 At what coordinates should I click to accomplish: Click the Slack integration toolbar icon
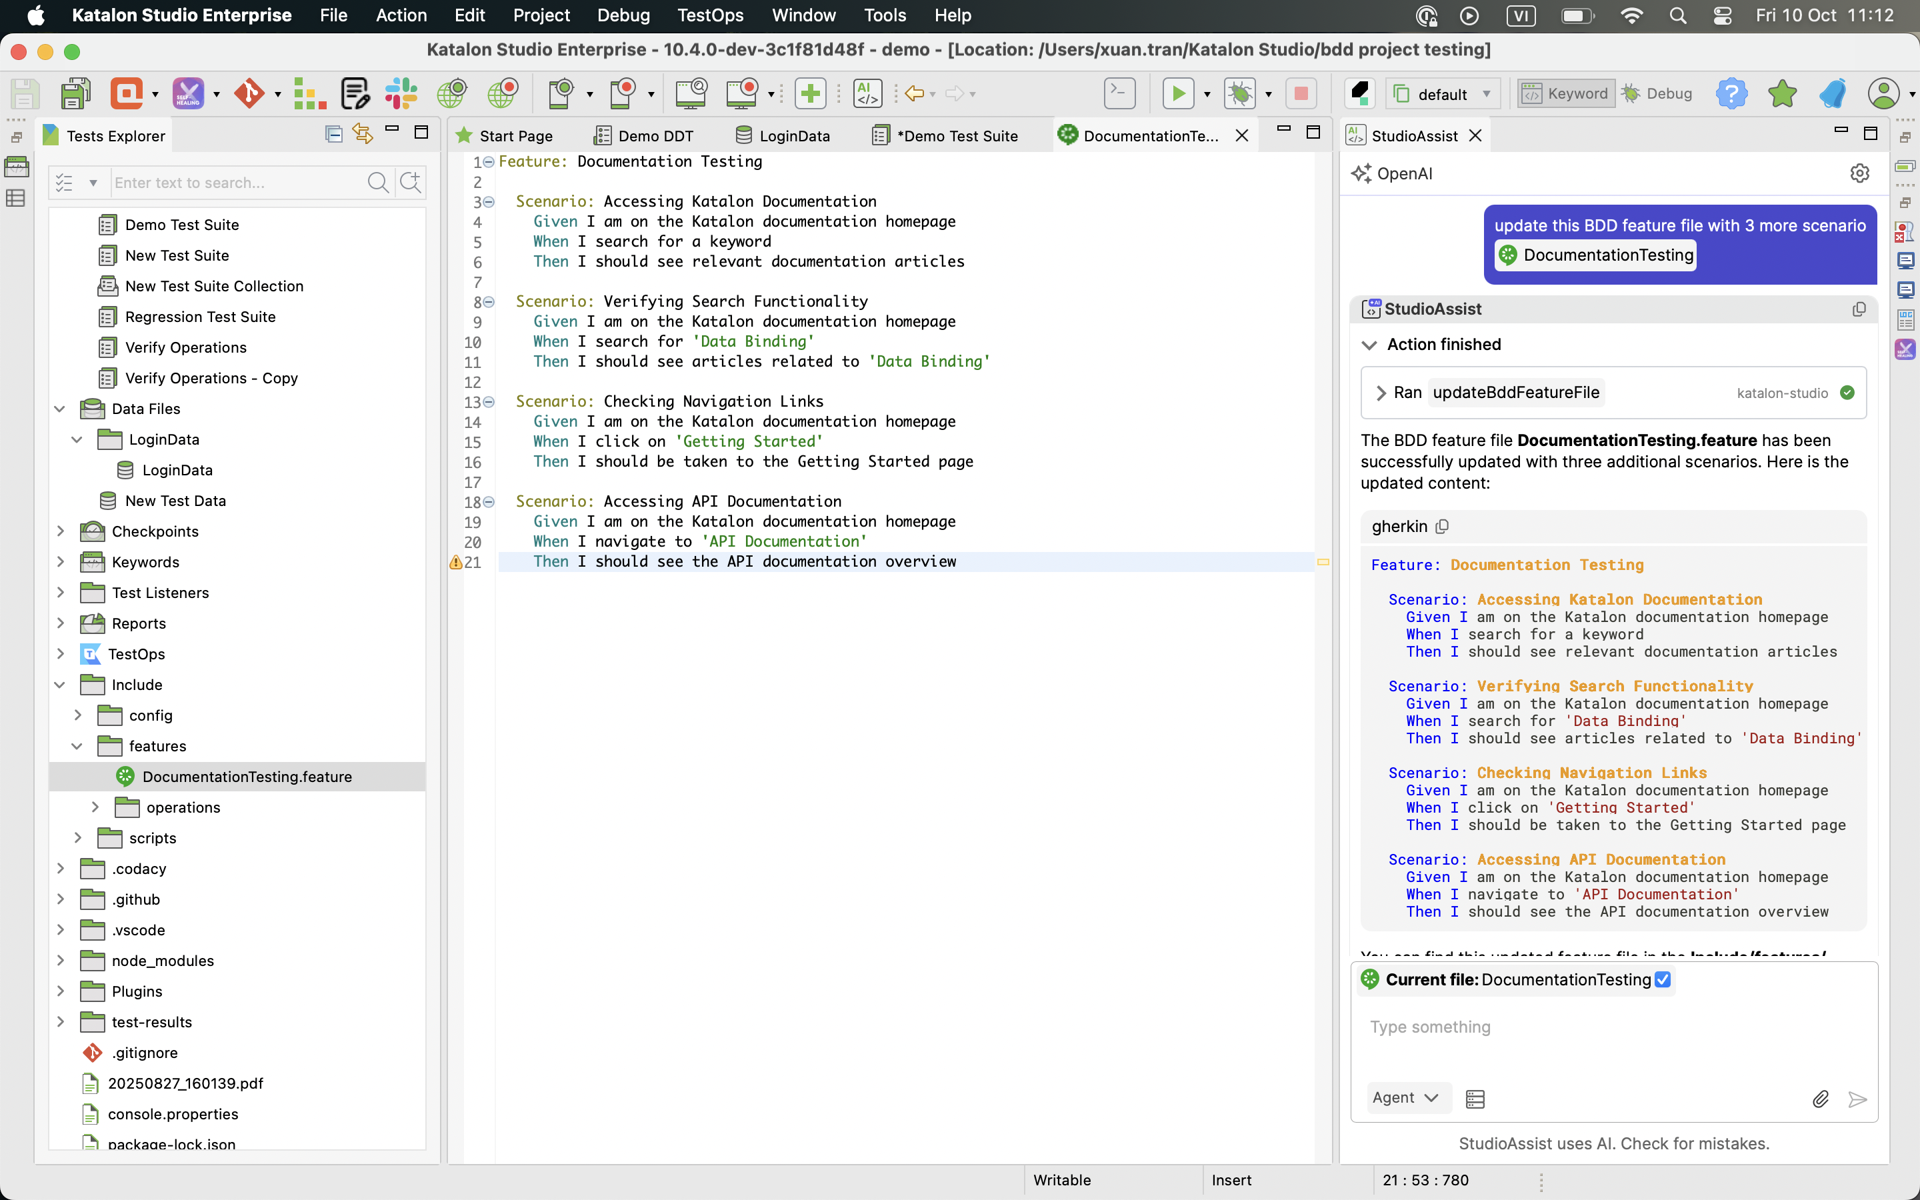click(401, 93)
